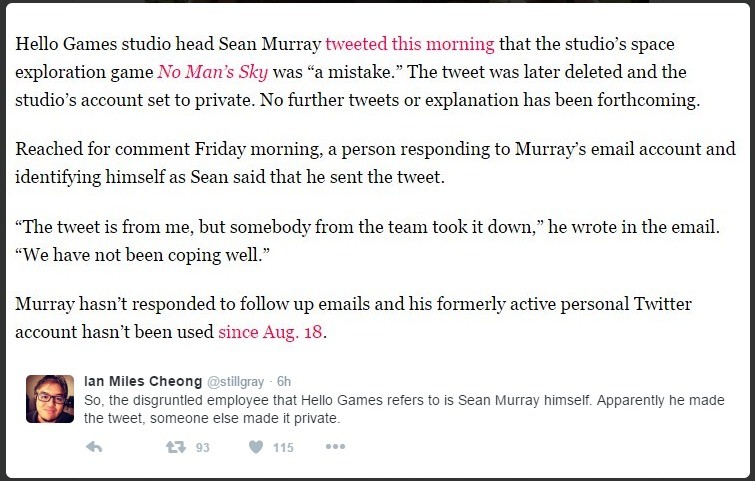The width and height of the screenshot is (755, 481).
Task: Click the 6h tweet timestamp
Action: click(x=284, y=381)
